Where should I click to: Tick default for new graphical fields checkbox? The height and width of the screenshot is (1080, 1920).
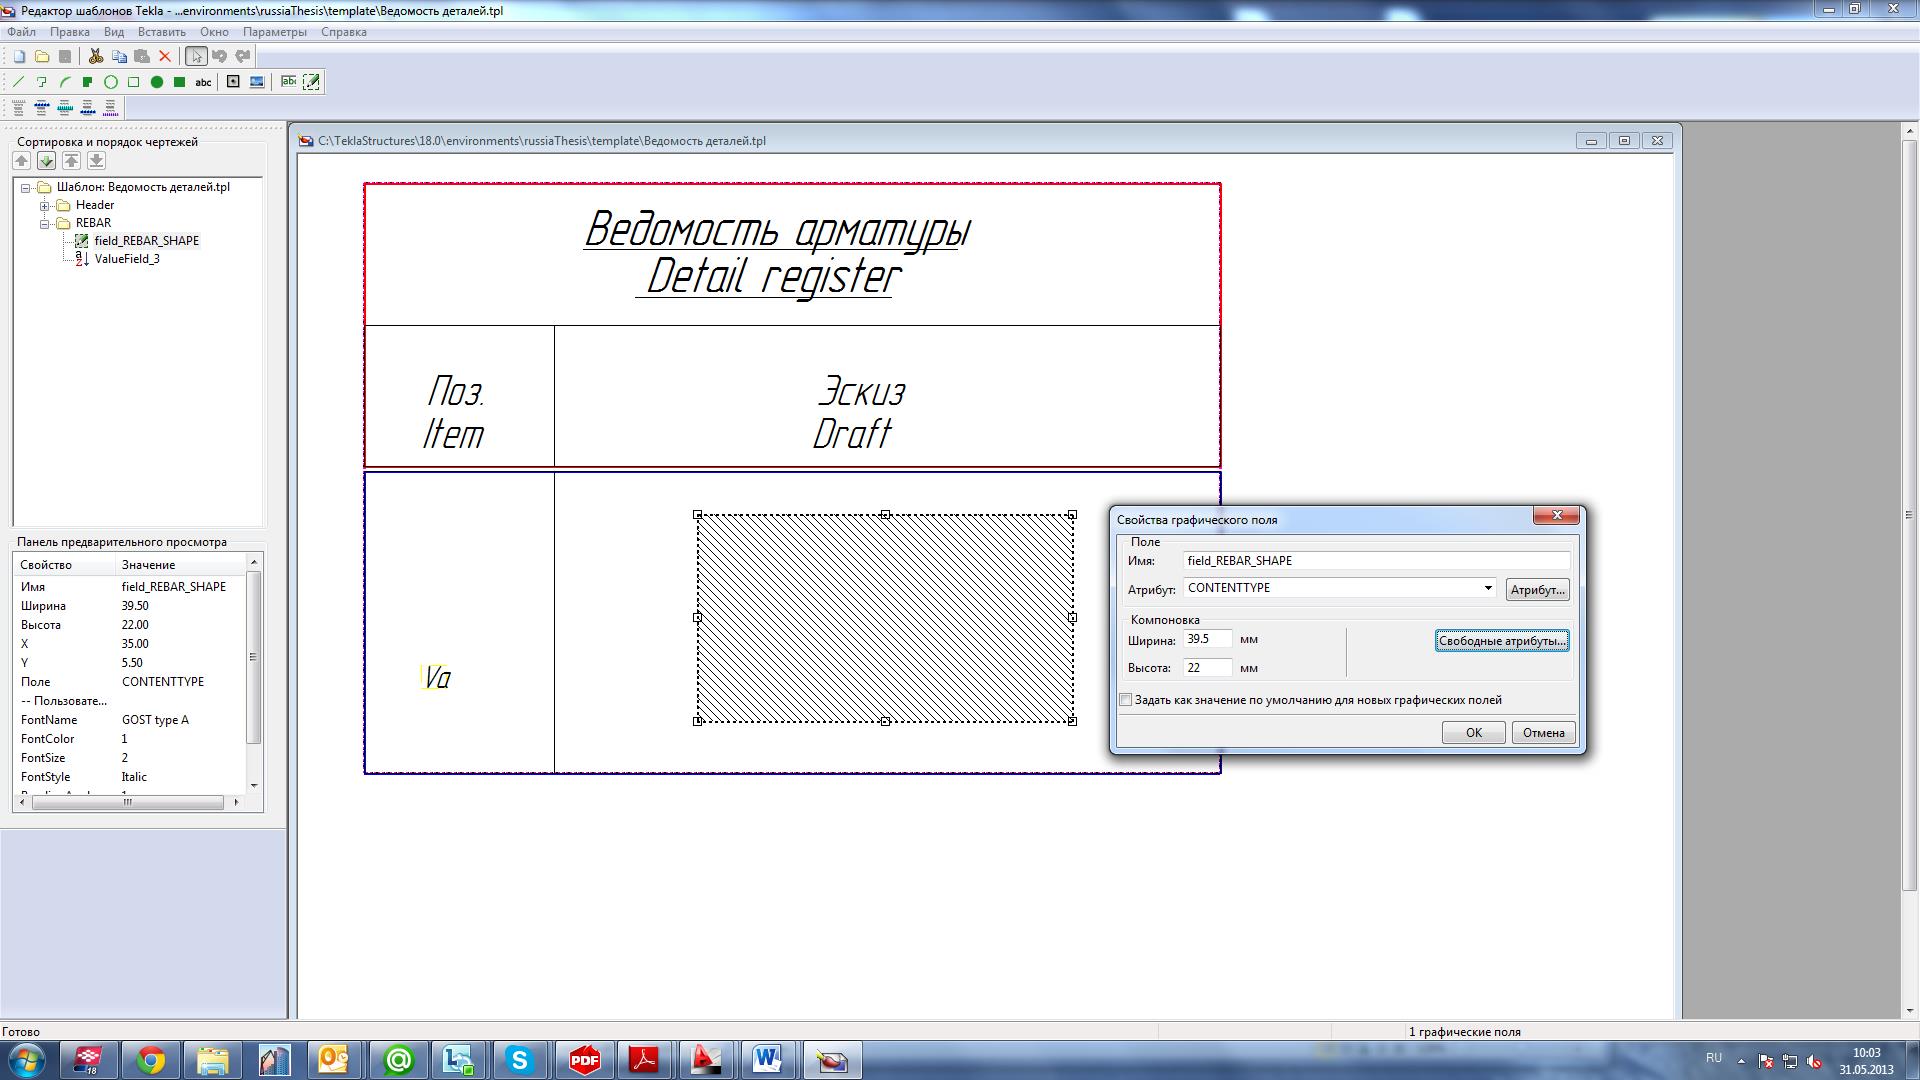[x=1126, y=700]
